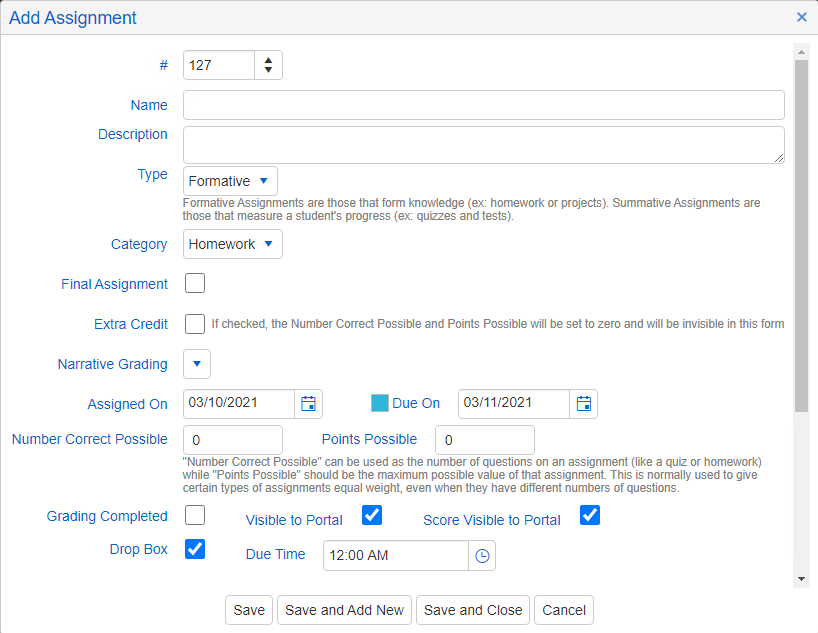
Task: Click the increment arrow on the # stepper
Action: (268, 59)
